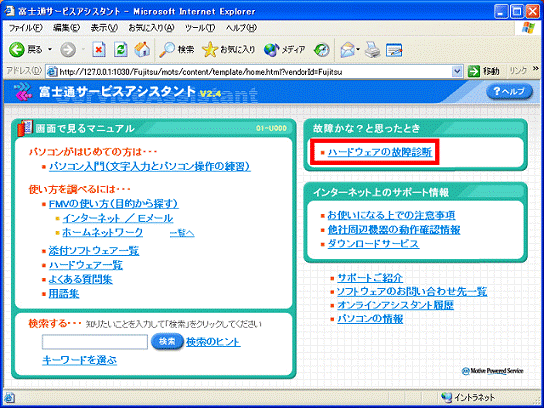Open the 編集(E) menu
The image size is (544, 408).
(66, 28)
